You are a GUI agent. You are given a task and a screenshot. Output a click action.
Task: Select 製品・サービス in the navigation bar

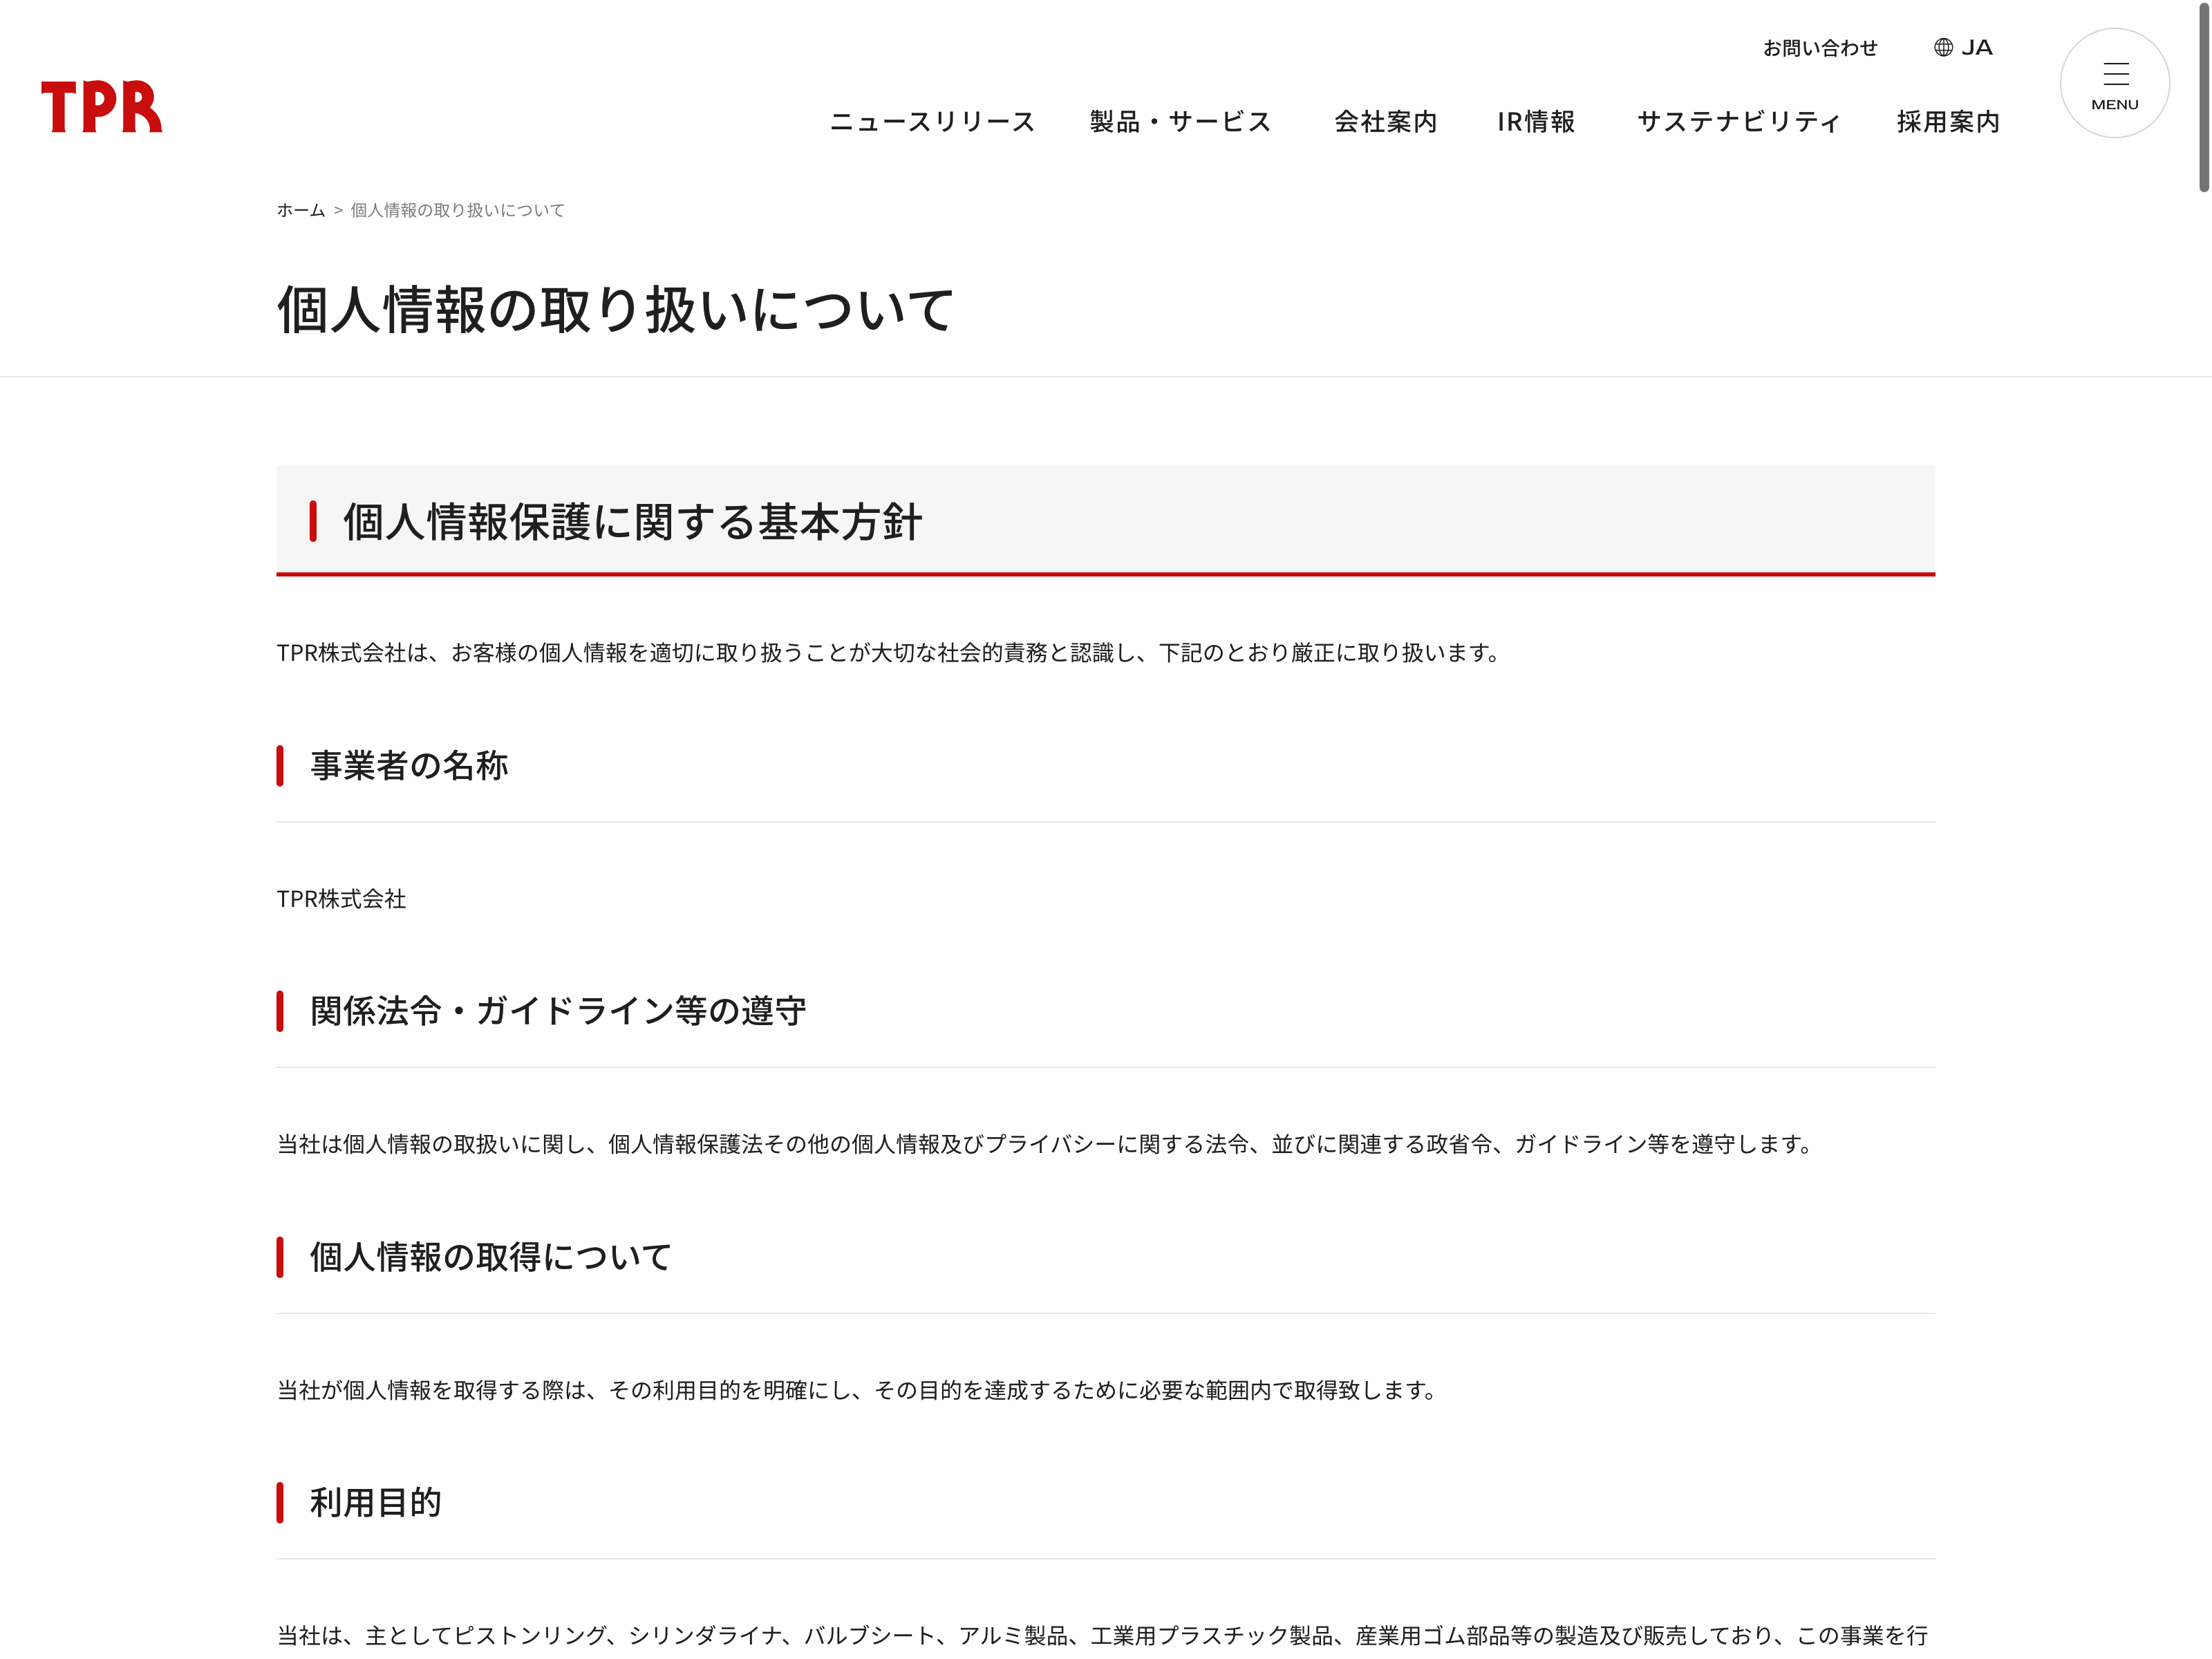(1180, 122)
